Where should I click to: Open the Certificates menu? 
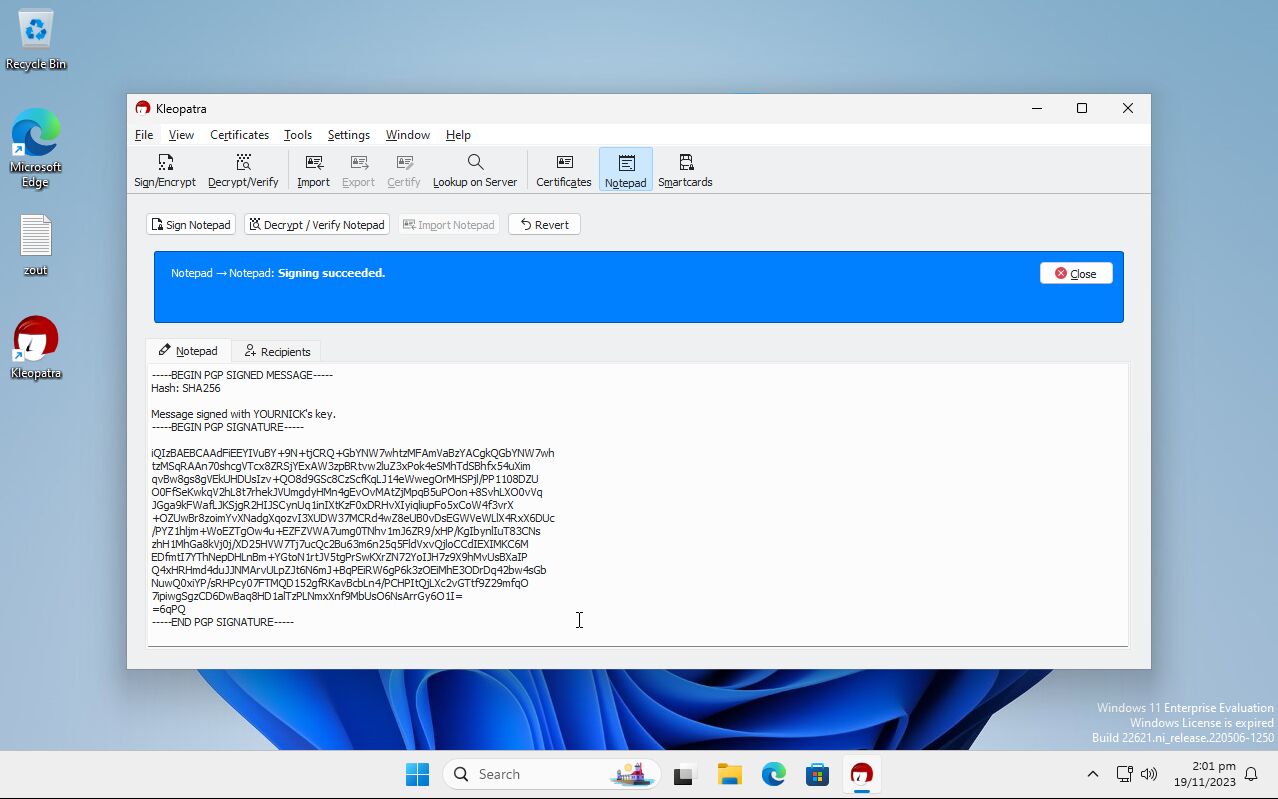pyautogui.click(x=239, y=135)
